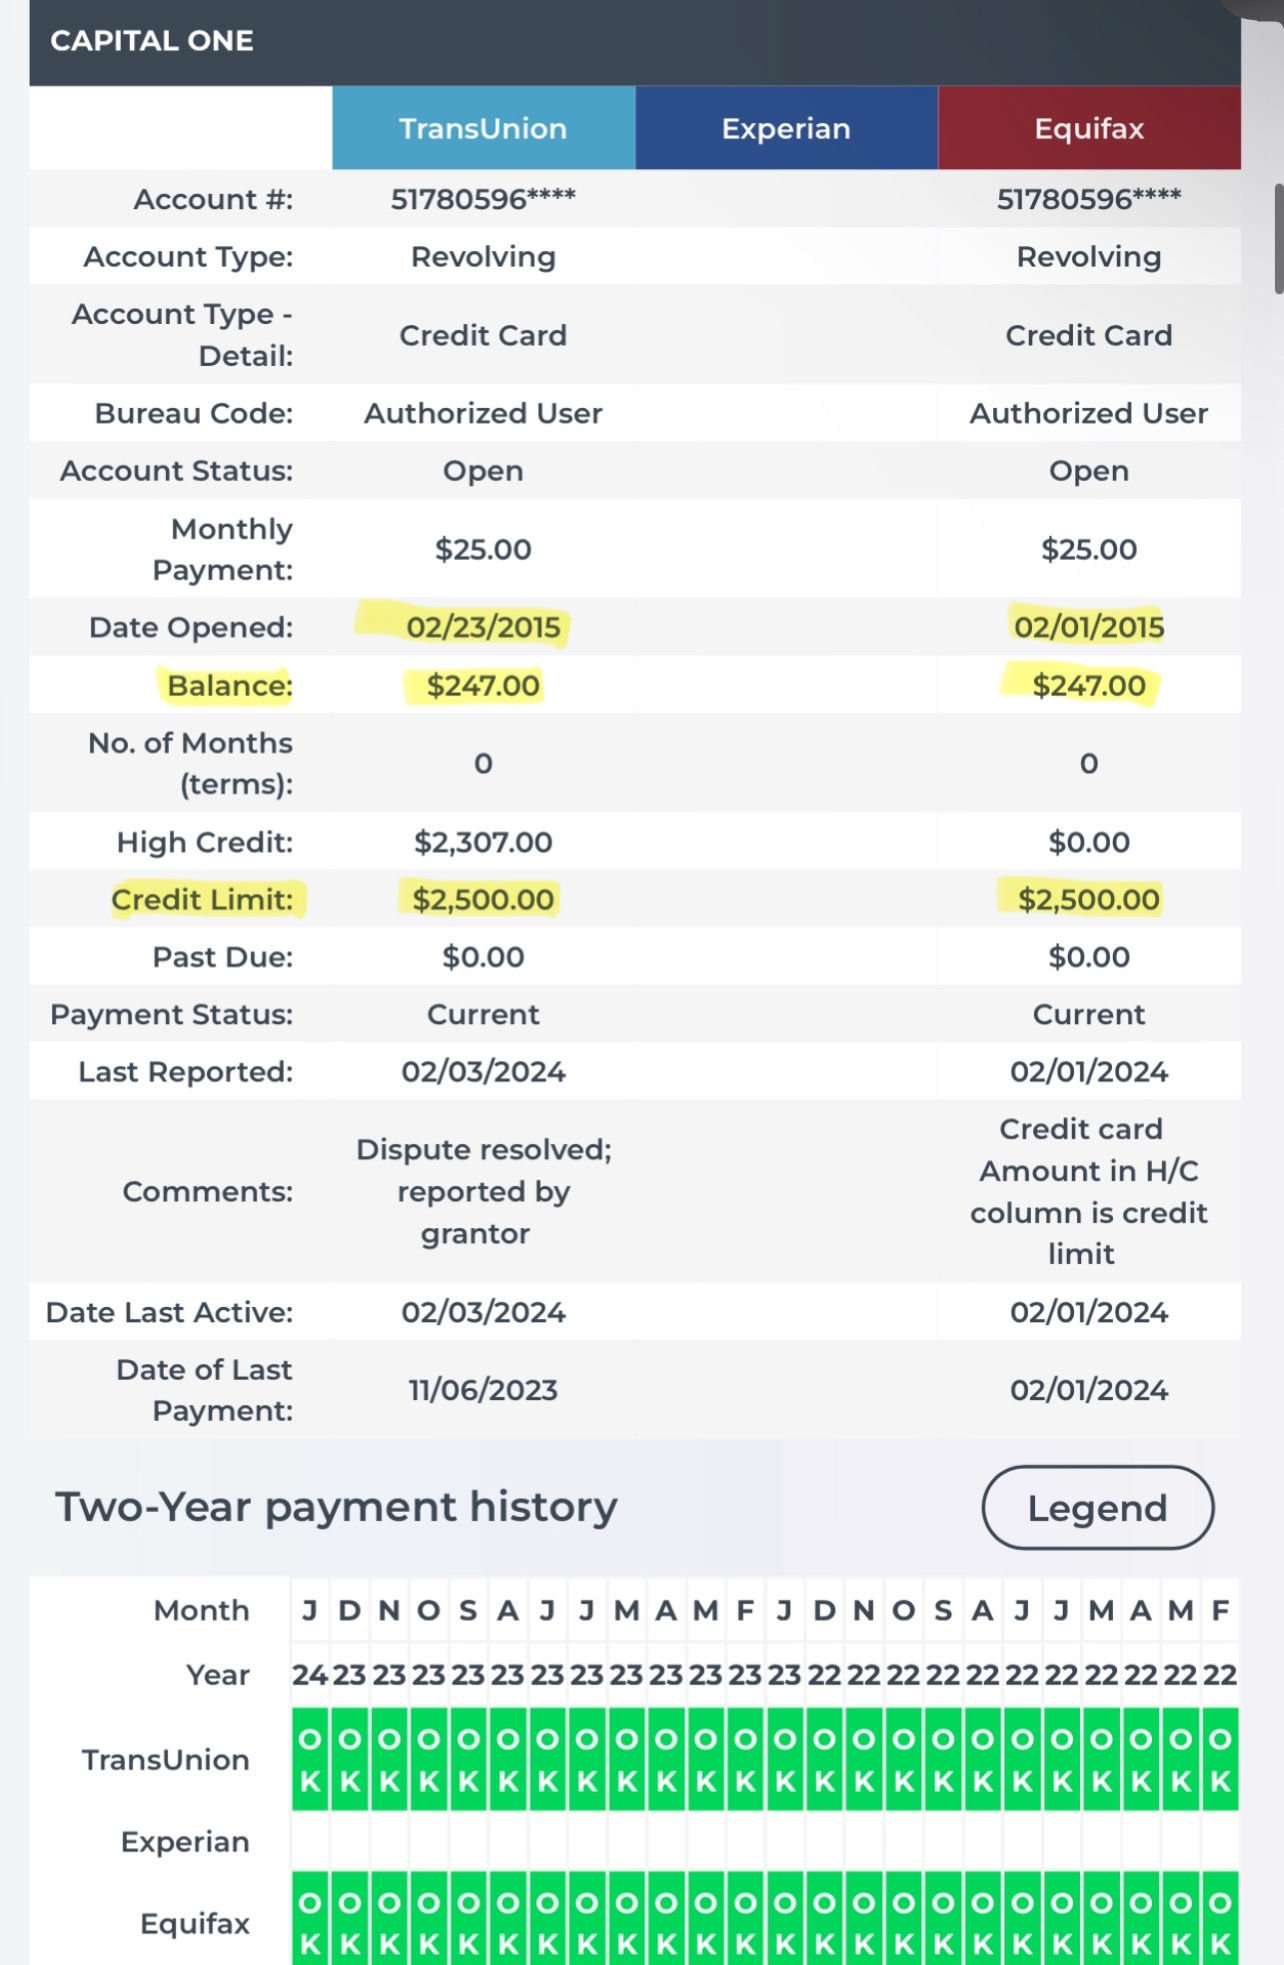This screenshot has height=1965, width=1284.
Task: Select the Experian column header
Action: (786, 128)
